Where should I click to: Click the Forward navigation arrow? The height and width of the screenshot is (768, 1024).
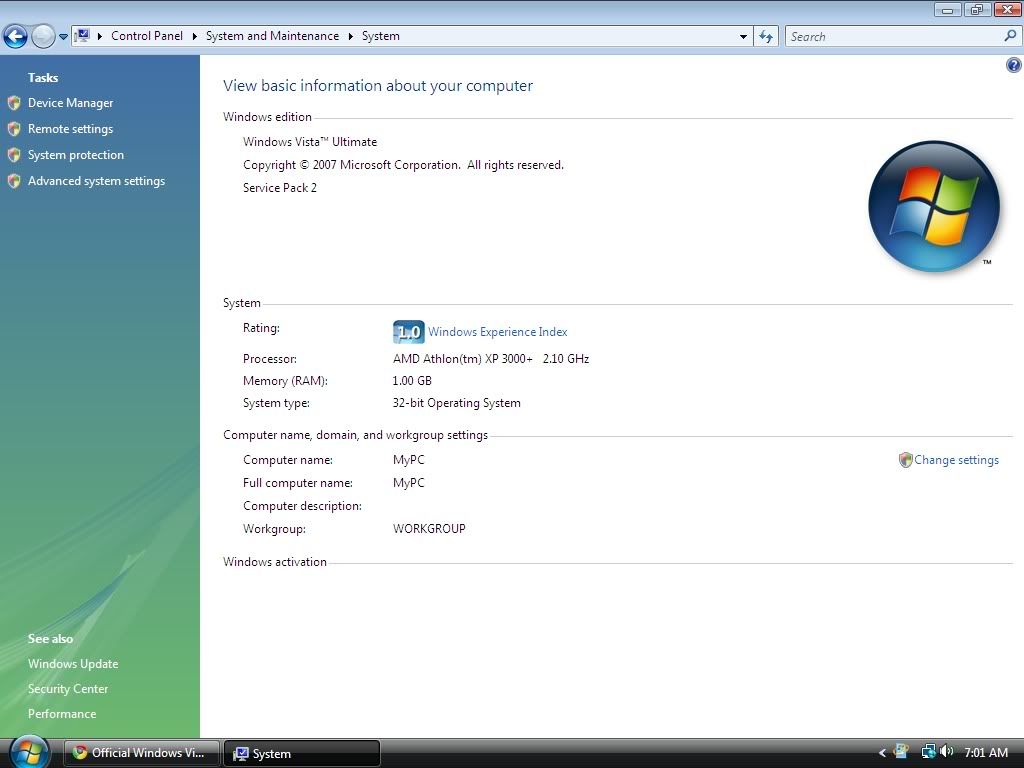point(43,37)
